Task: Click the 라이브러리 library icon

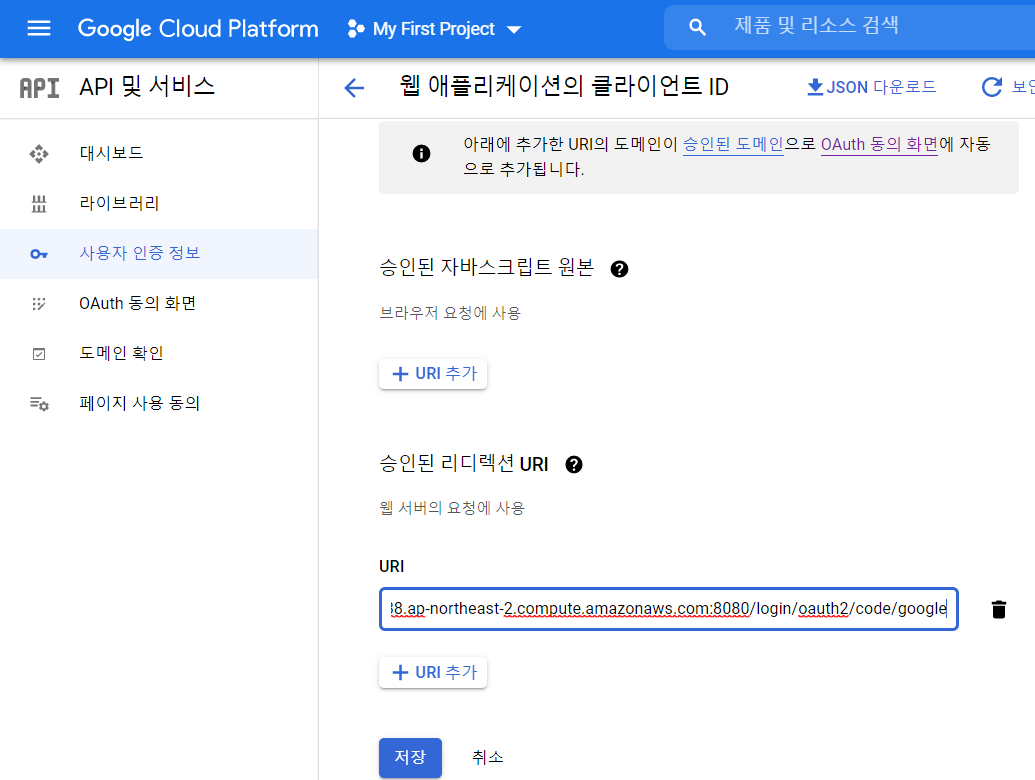Action: [x=39, y=204]
